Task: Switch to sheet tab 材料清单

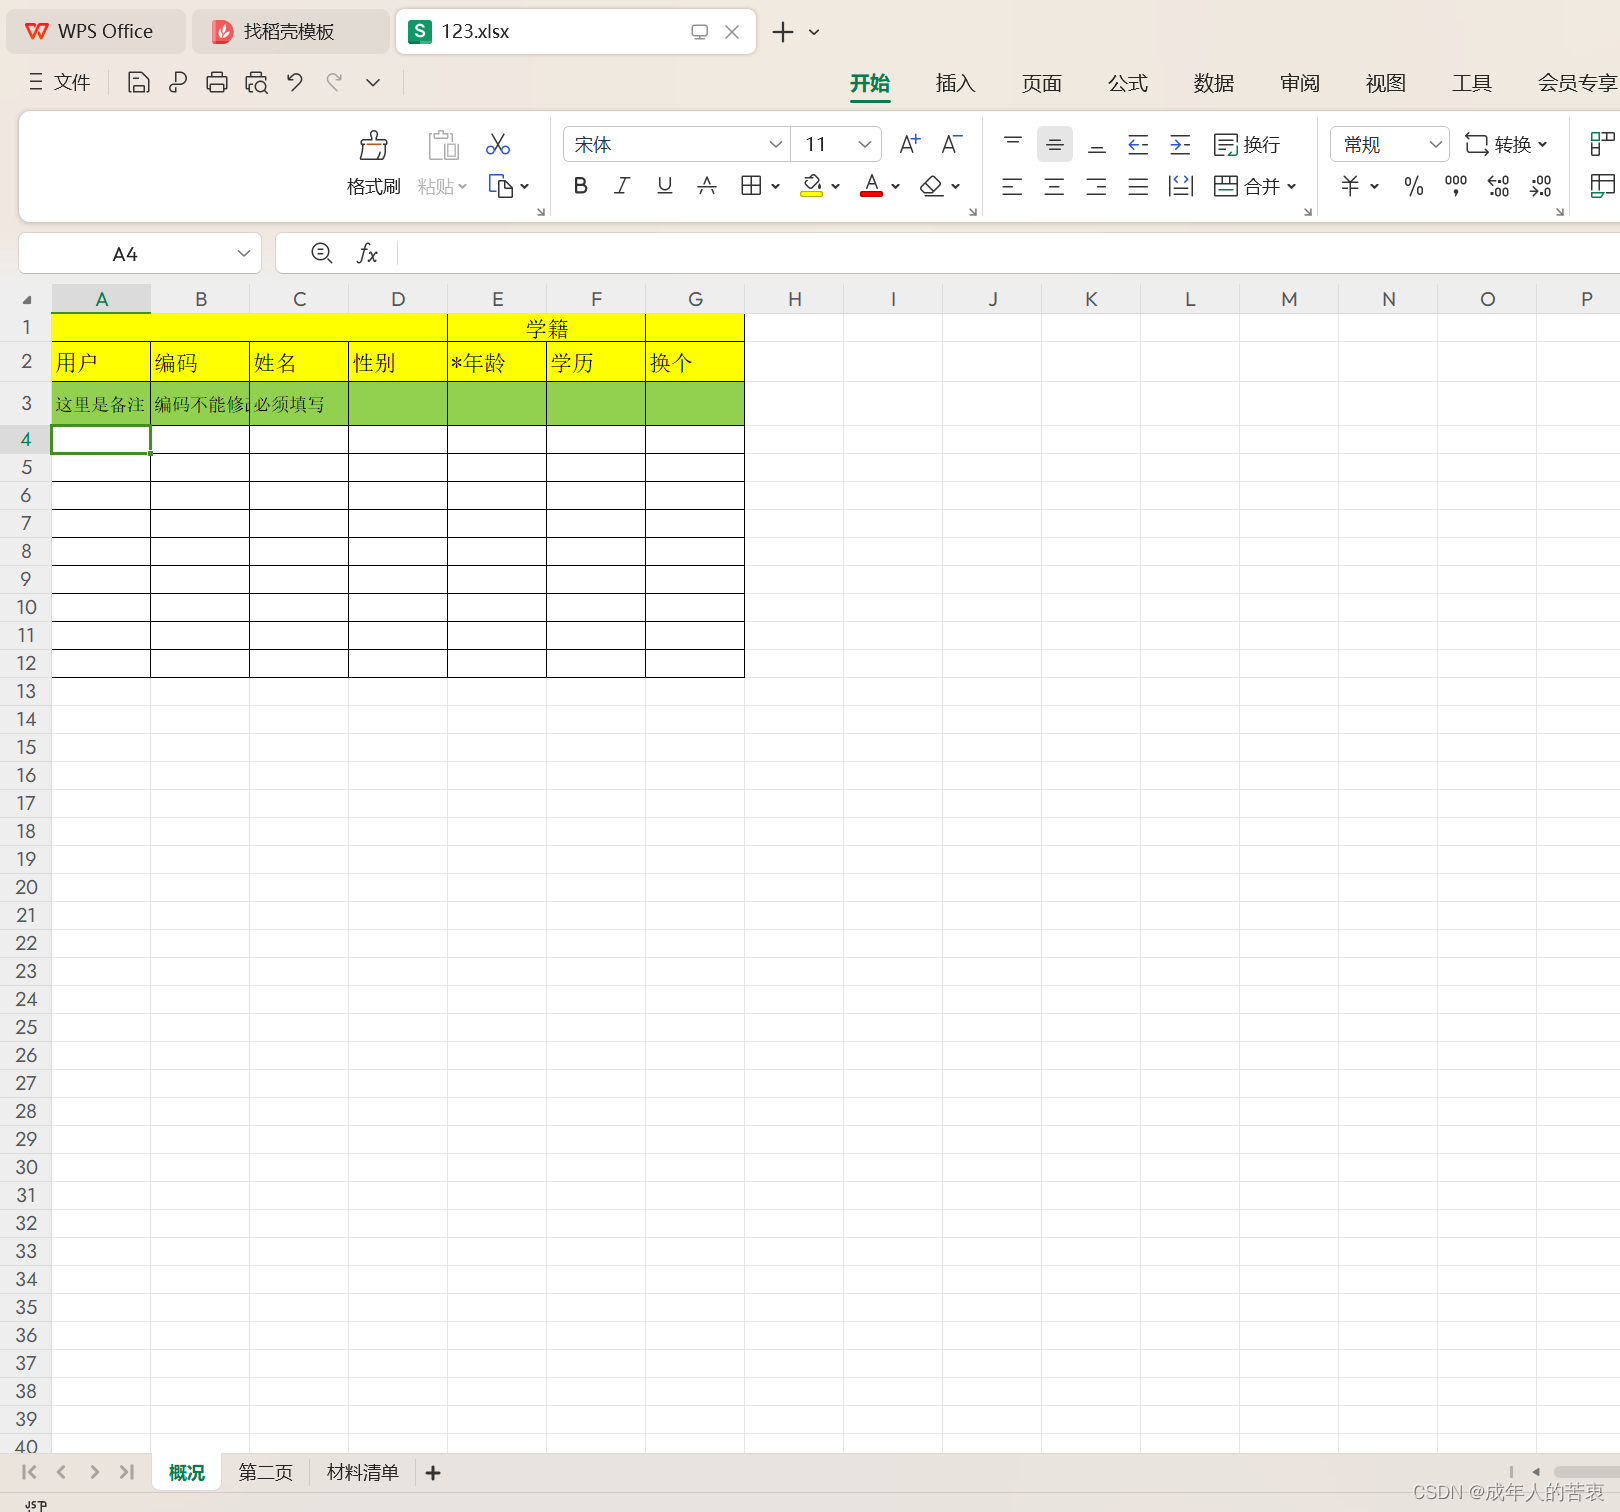Action: tap(362, 1472)
